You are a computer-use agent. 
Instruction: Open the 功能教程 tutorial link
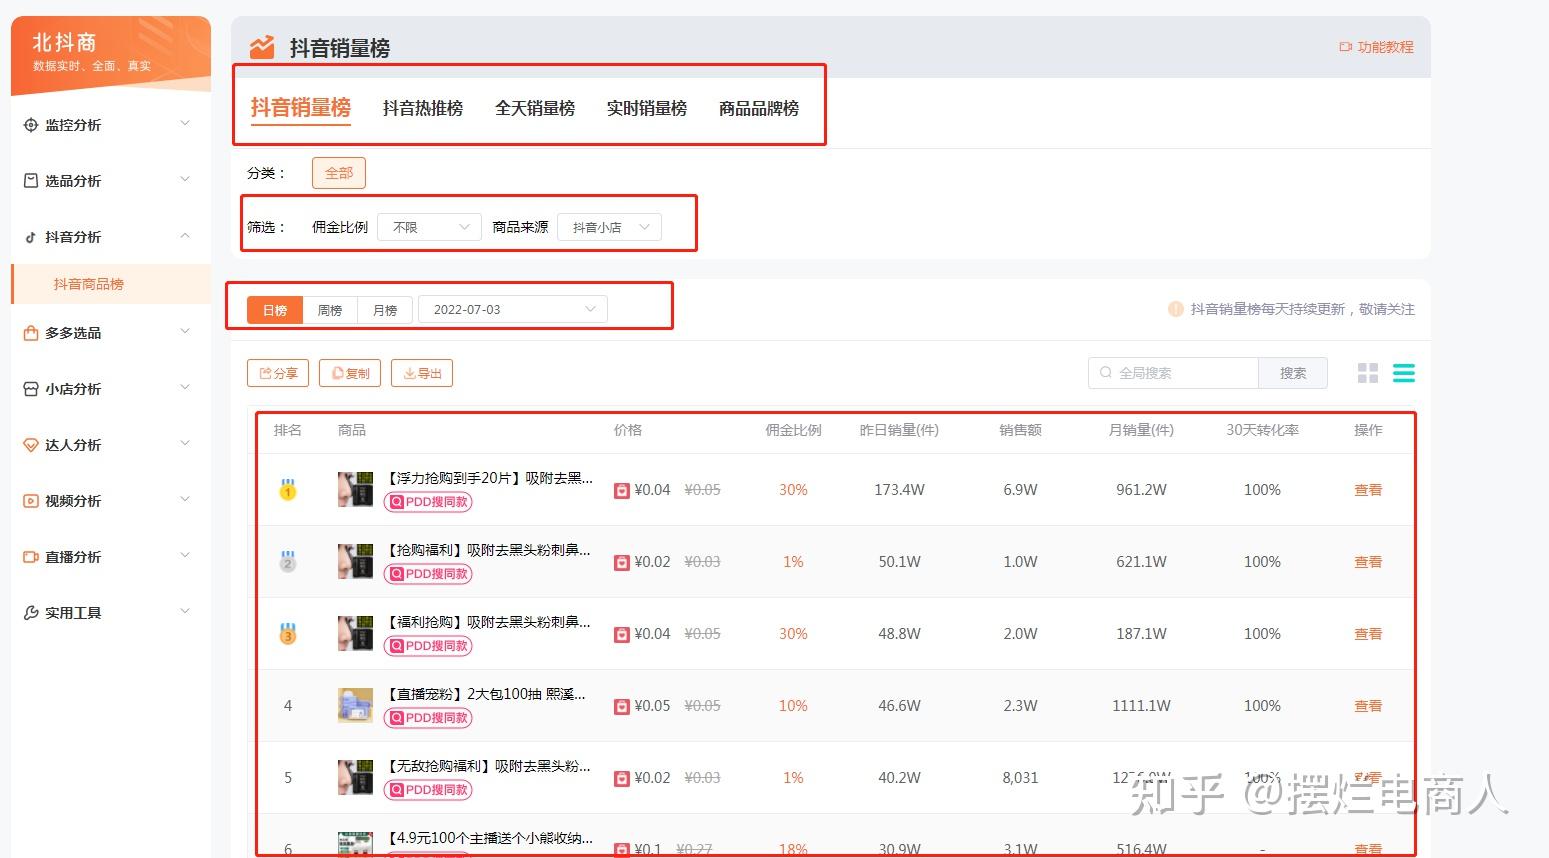tap(1376, 47)
